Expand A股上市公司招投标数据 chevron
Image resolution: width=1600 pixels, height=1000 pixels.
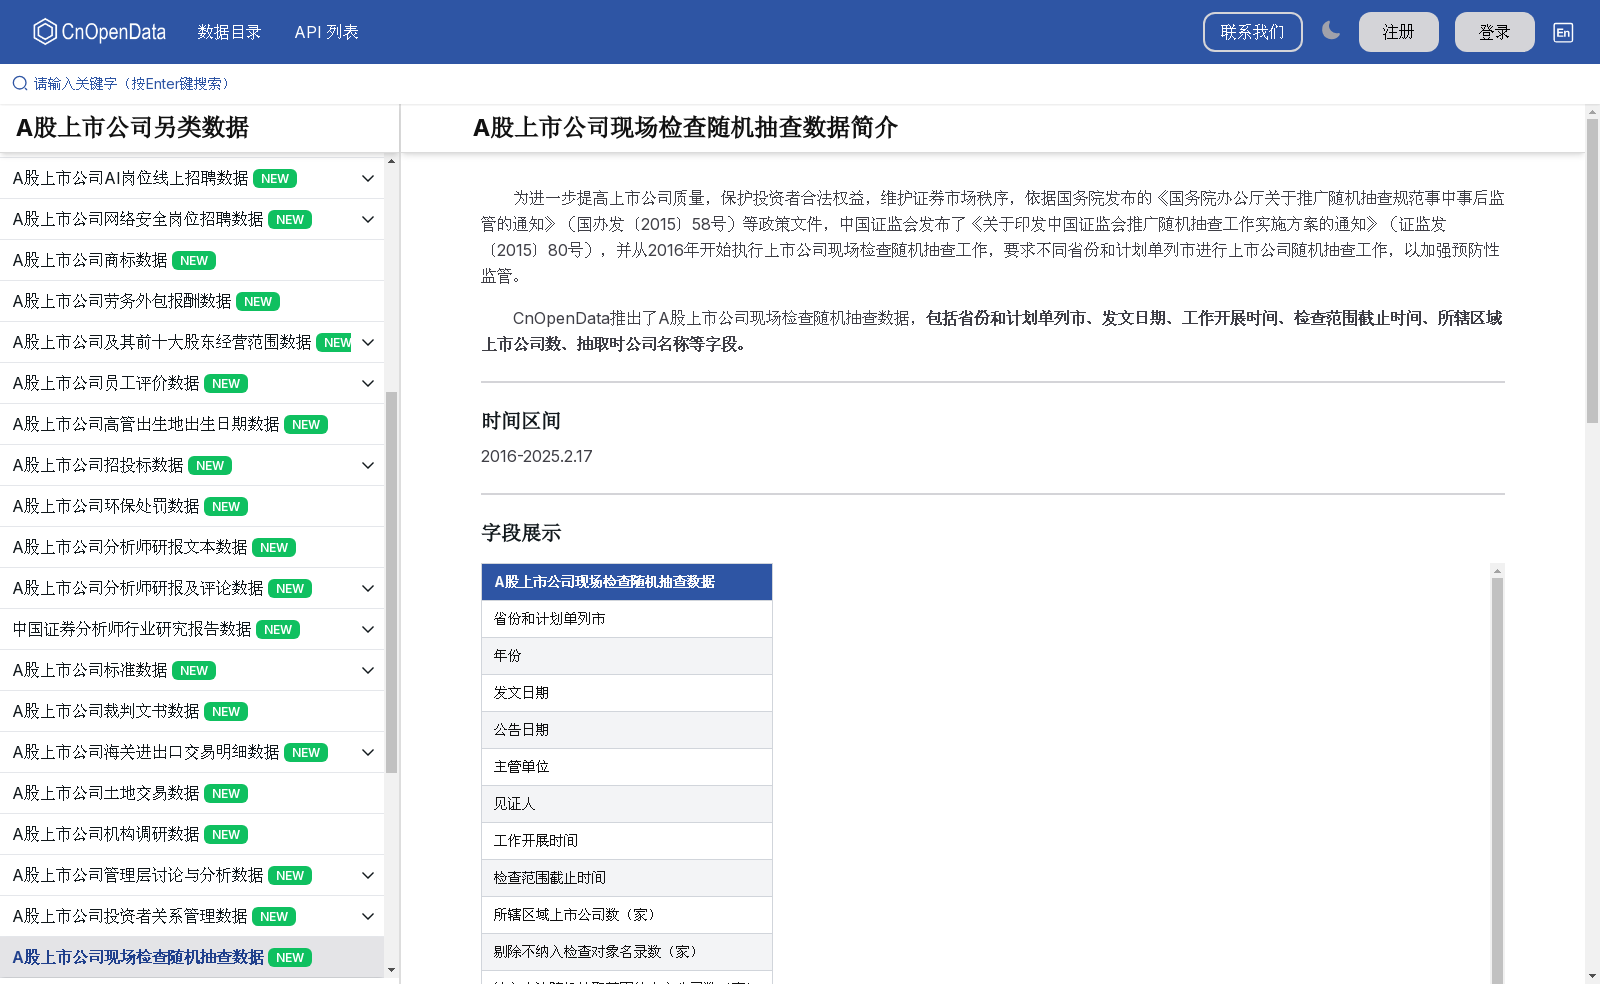pos(368,465)
